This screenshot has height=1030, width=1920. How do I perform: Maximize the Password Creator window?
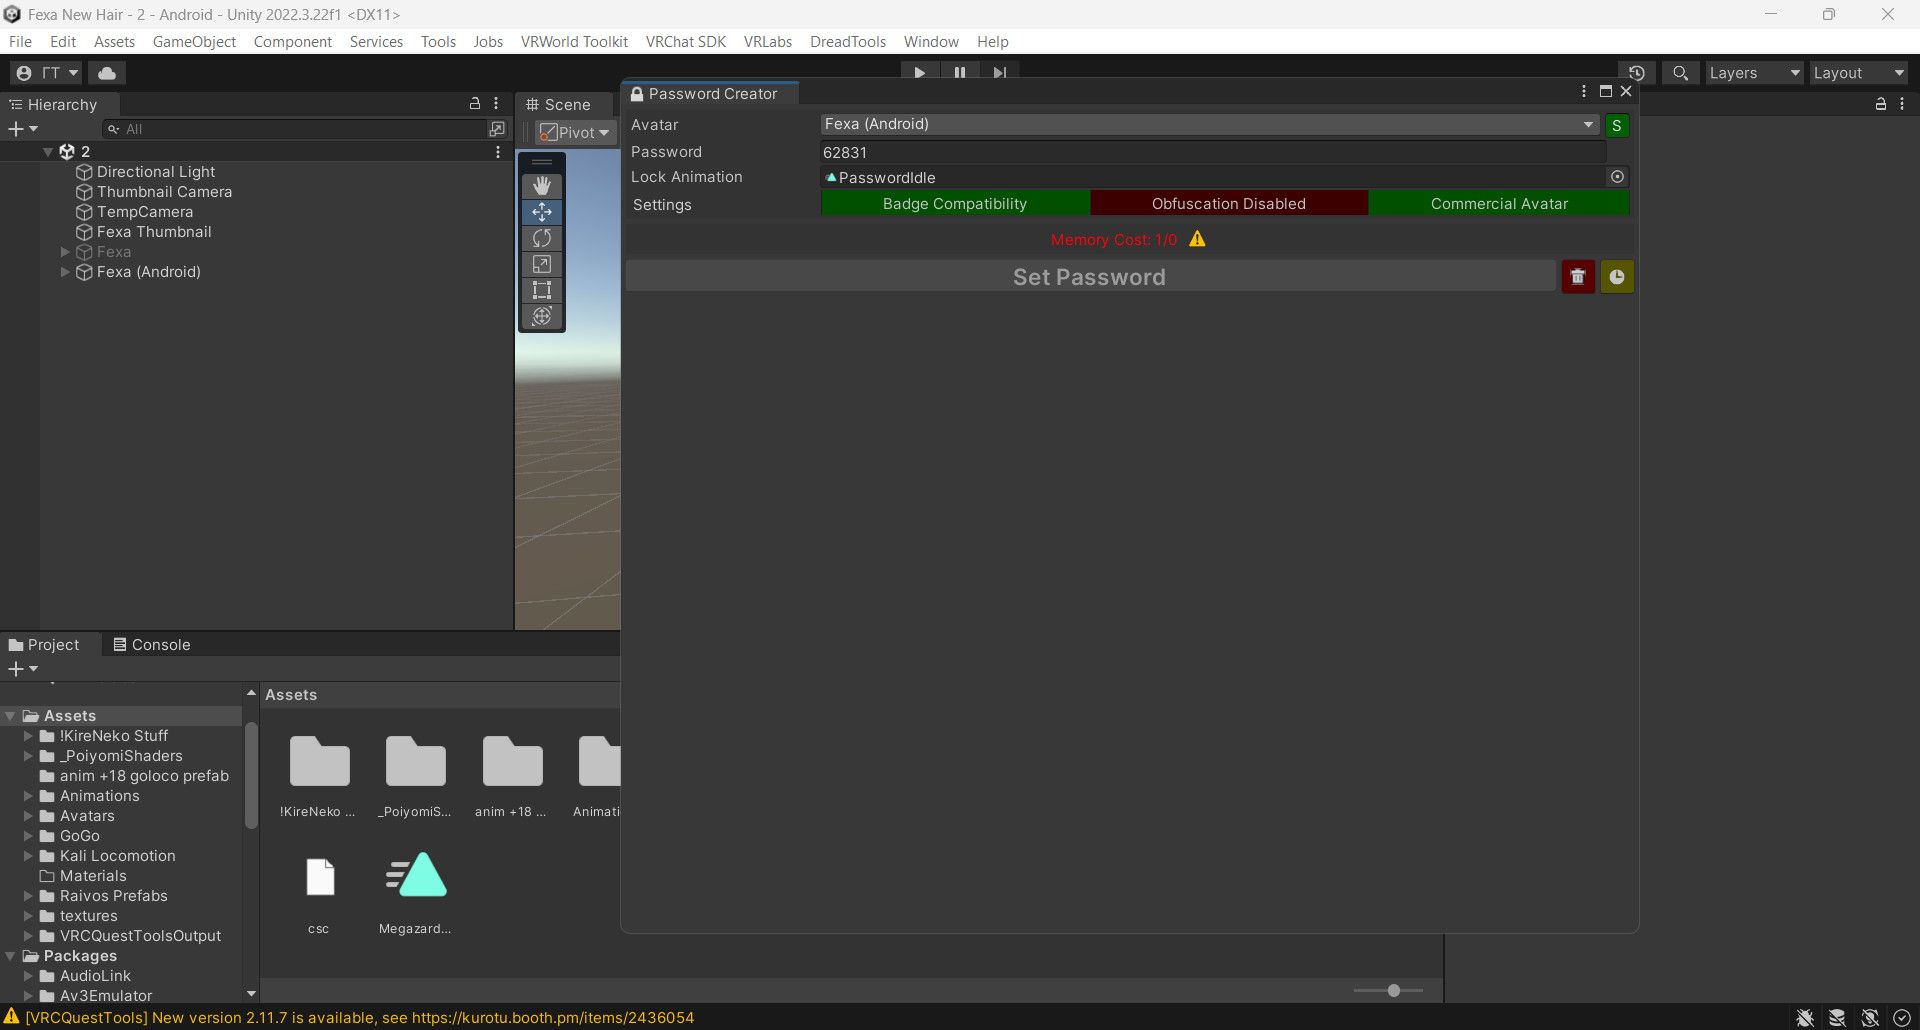pyautogui.click(x=1606, y=92)
